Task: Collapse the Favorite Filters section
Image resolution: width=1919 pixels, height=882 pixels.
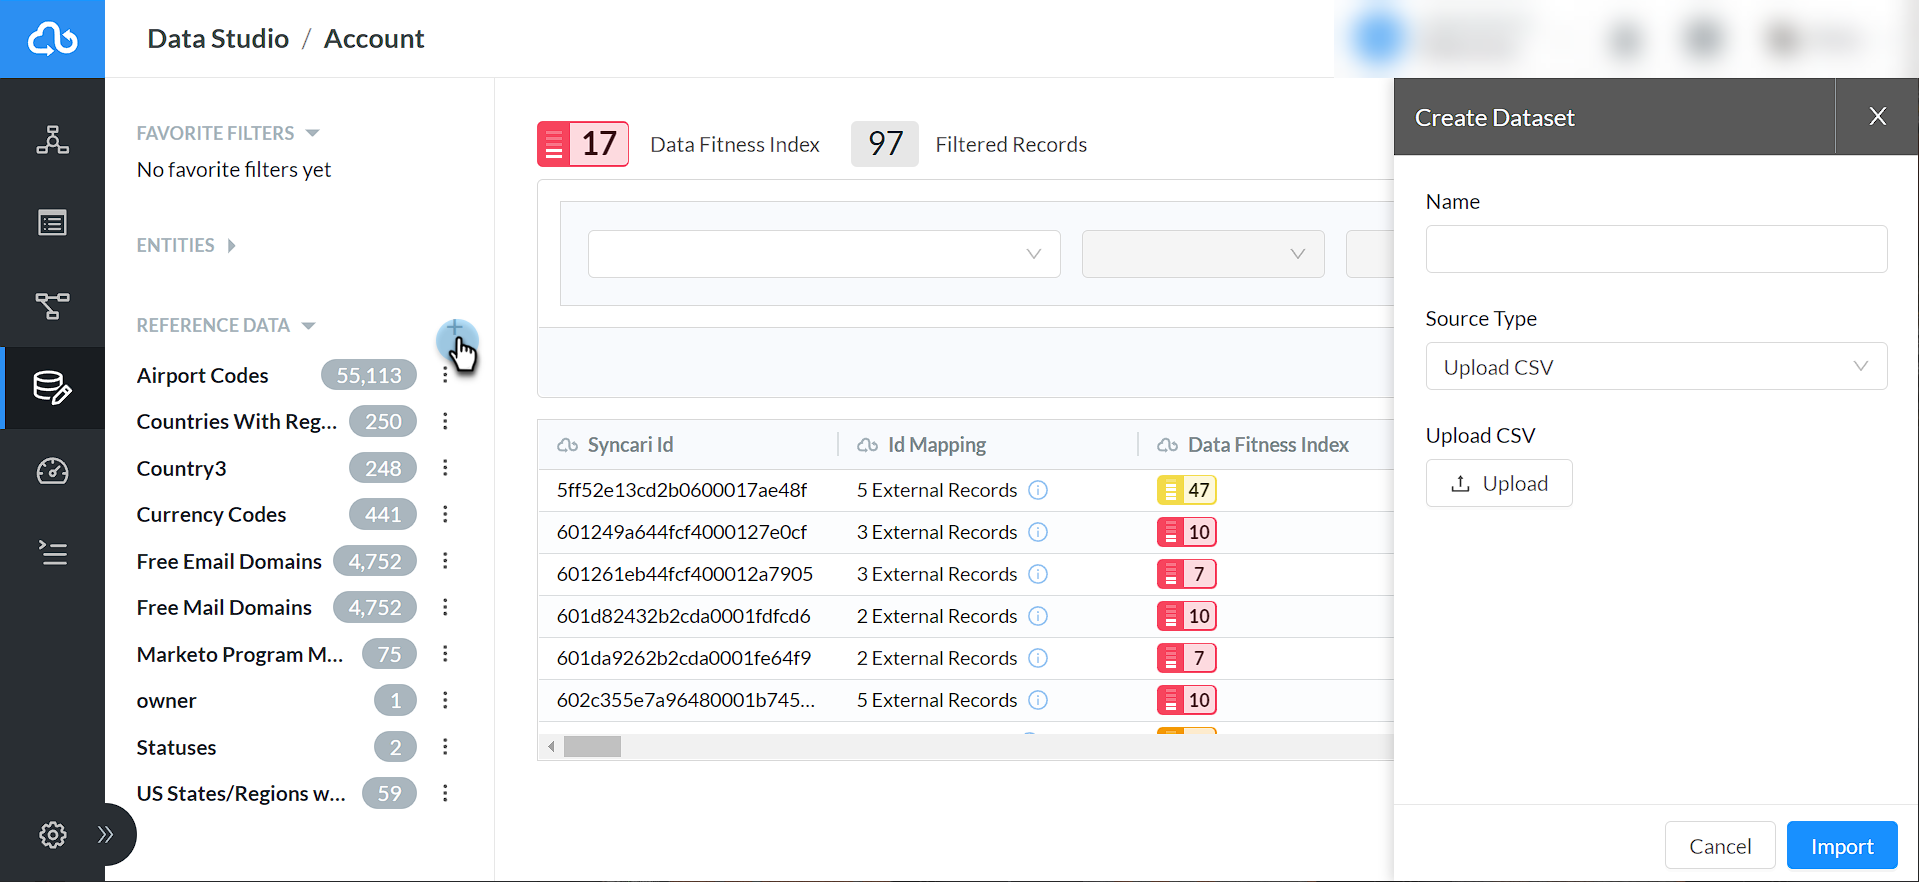Action: pyautogui.click(x=312, y=133)
